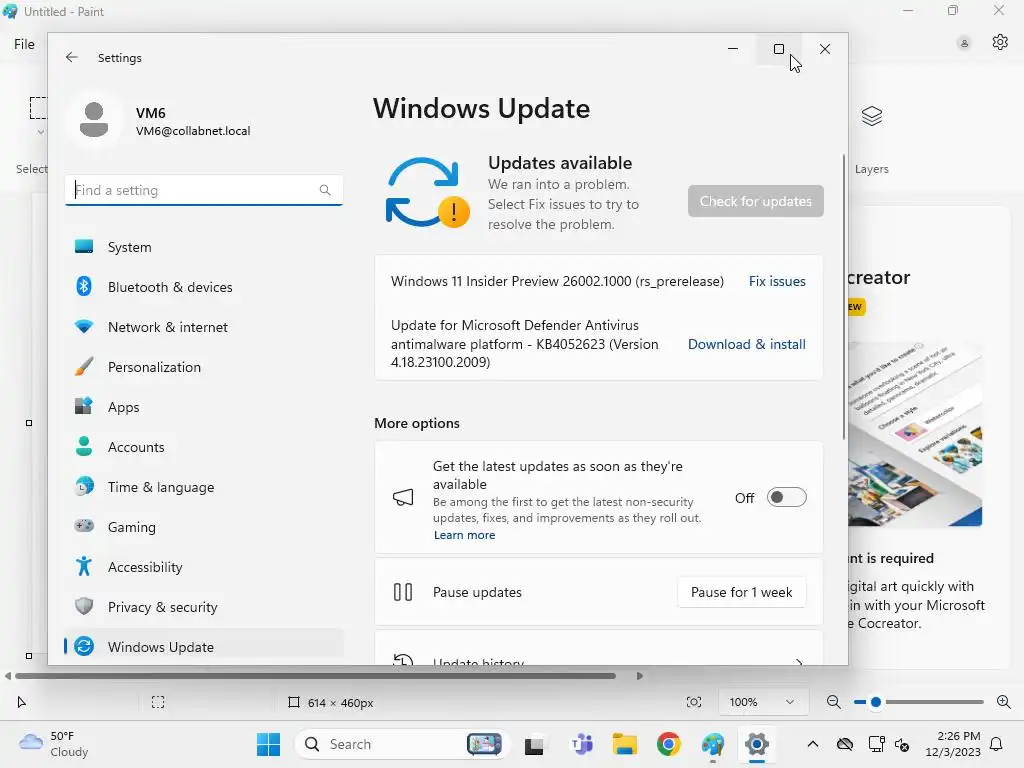Image resolution: width=1024 pixels, height=768 pixels.
Task: Click the megaphone icon for latest updates
Action: (403, 498)
